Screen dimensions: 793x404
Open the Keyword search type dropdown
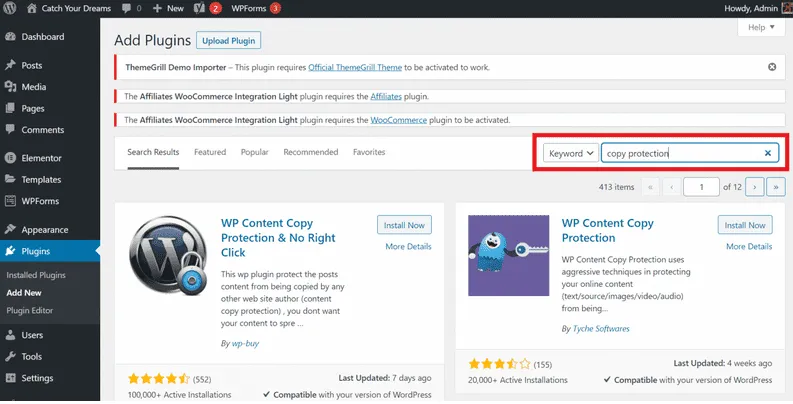click(570, 153)
